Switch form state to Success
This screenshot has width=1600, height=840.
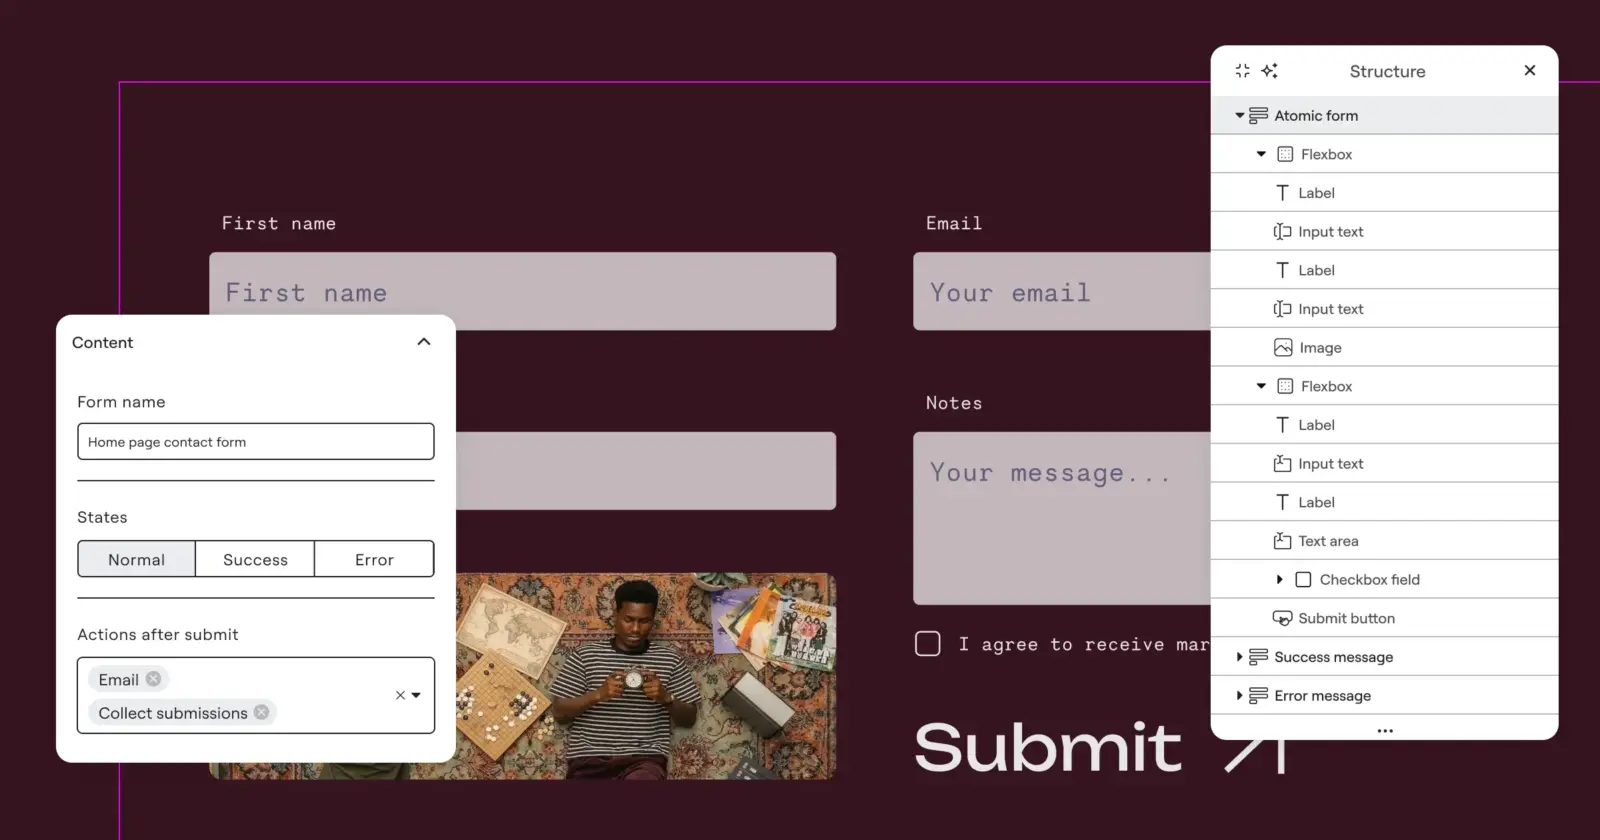255,560
